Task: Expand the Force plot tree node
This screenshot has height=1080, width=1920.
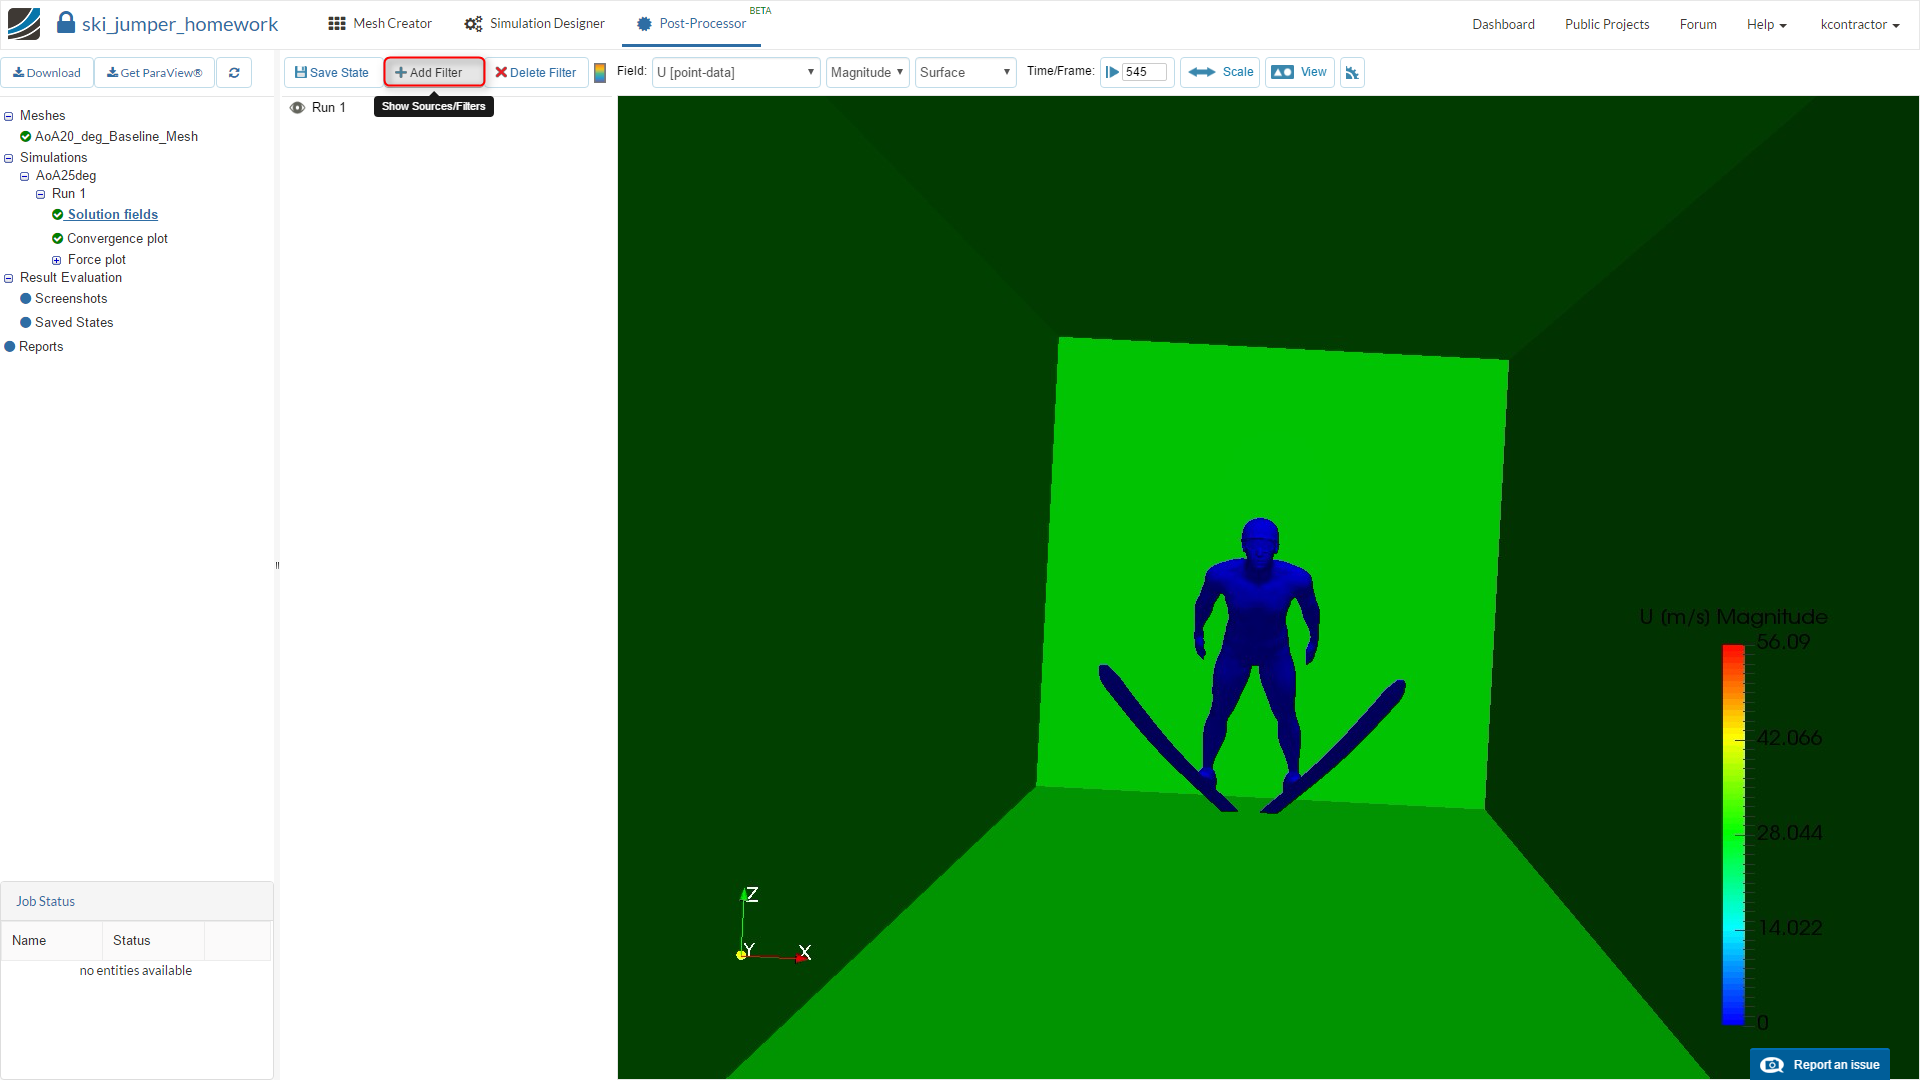Action: pos(57,260)
